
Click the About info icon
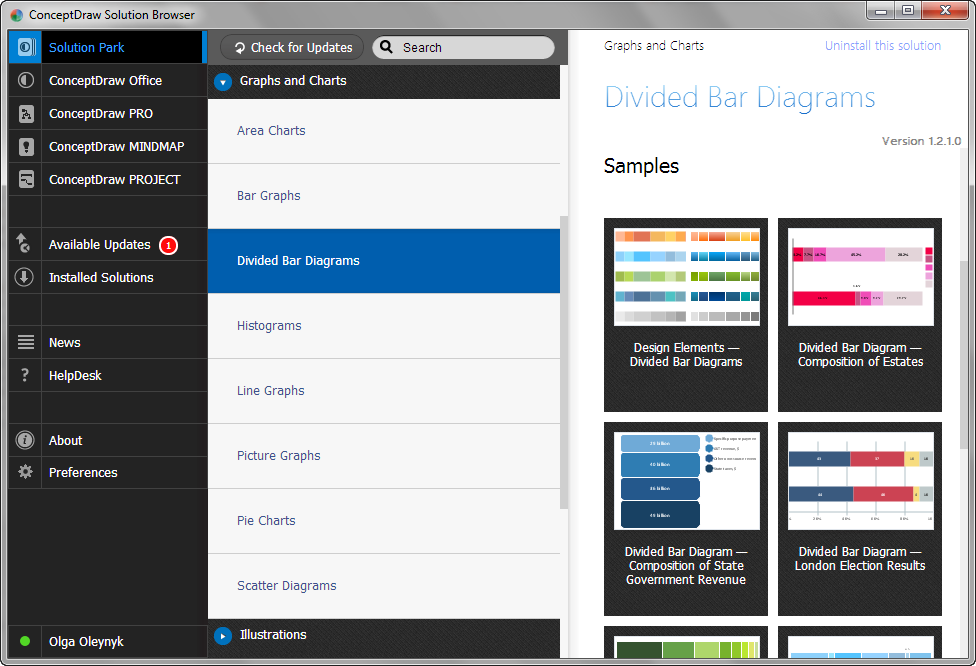click(25, 440)
